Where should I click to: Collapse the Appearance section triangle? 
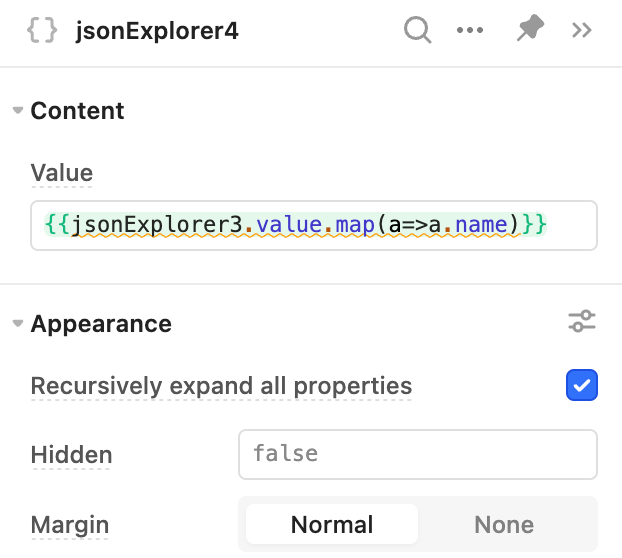[17, 323]
